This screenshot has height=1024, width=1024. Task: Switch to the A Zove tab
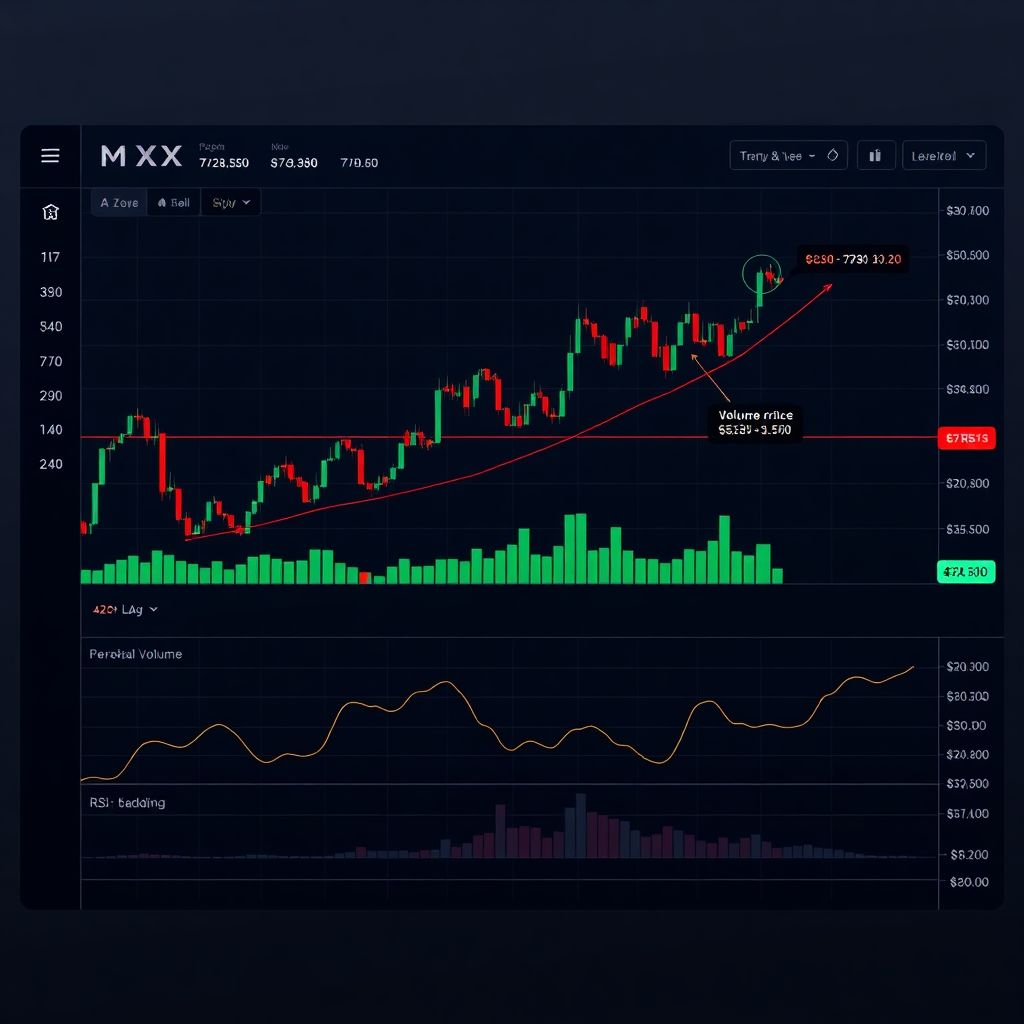pos(117,202)
